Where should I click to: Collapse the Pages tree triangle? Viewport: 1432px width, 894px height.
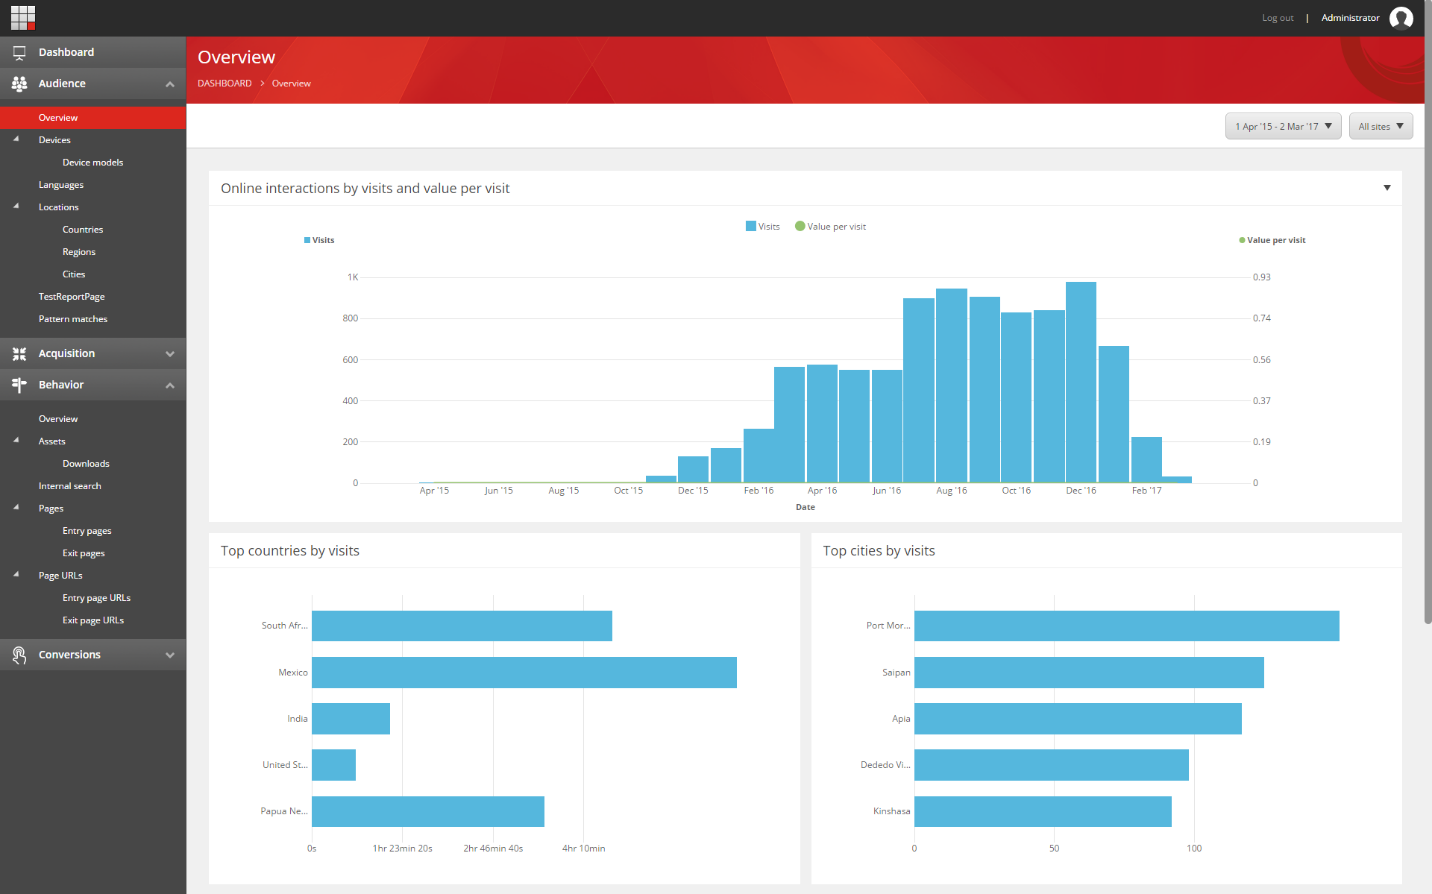pyautogui.click(x=16, y=507)
